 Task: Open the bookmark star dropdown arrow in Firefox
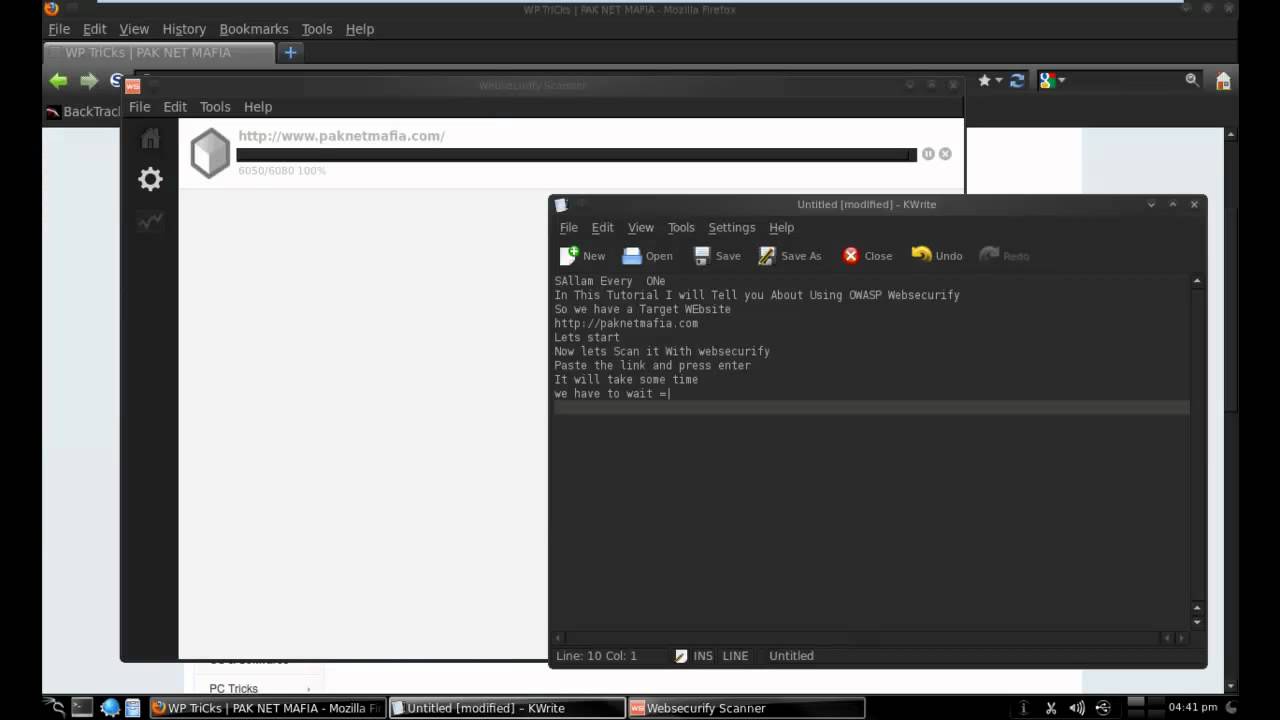click(x=999, y=80)
